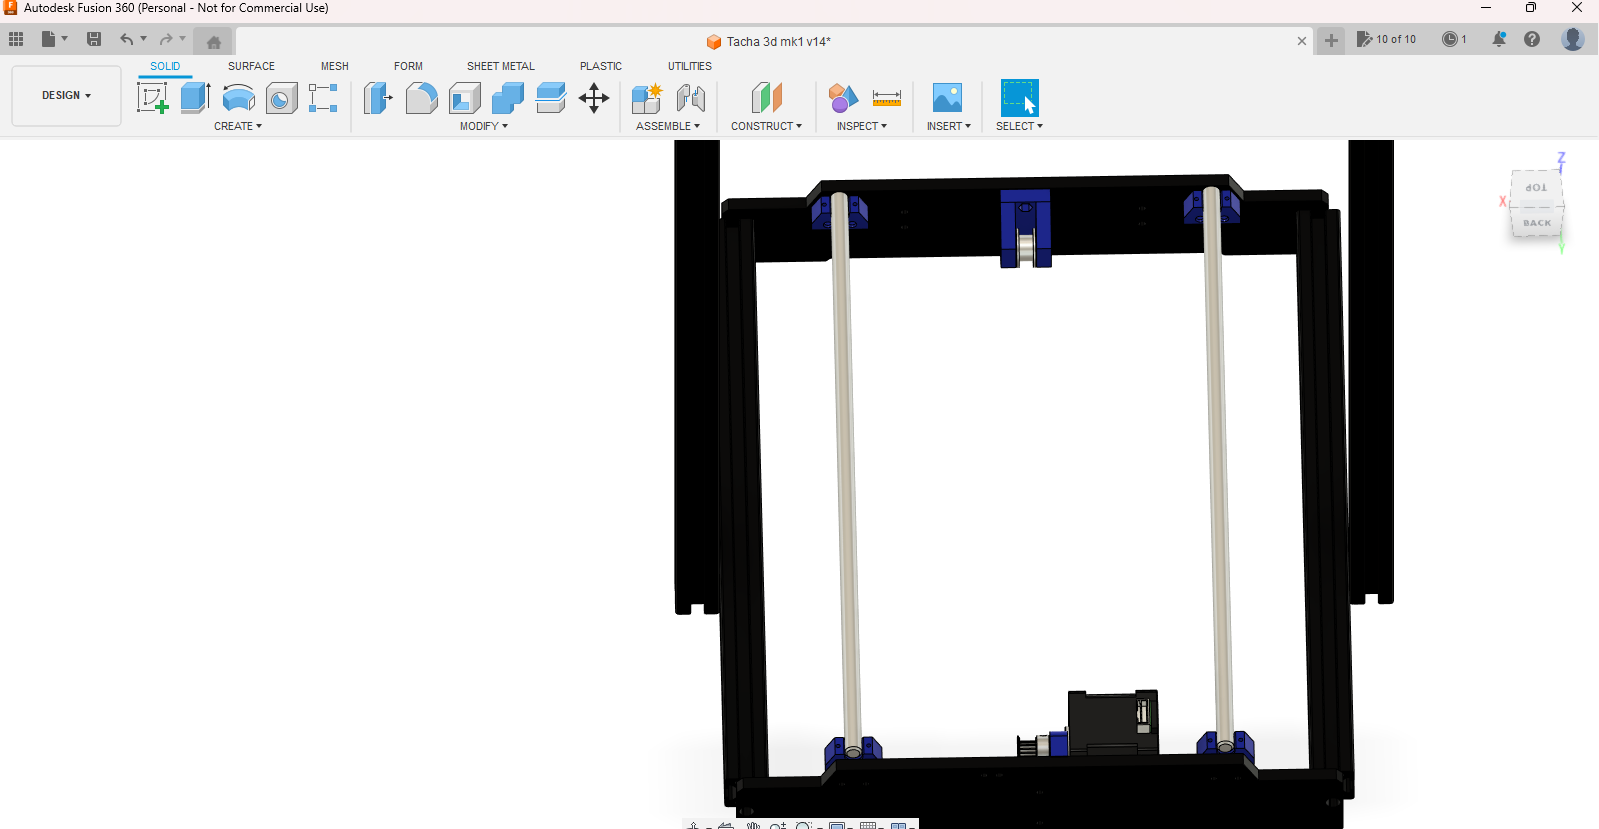This screenshot has width=1599, height=829.
Task: Close the Tacha 3d mk1 v14 tab
Action: pyautogui.click(x=1301, y=41)
